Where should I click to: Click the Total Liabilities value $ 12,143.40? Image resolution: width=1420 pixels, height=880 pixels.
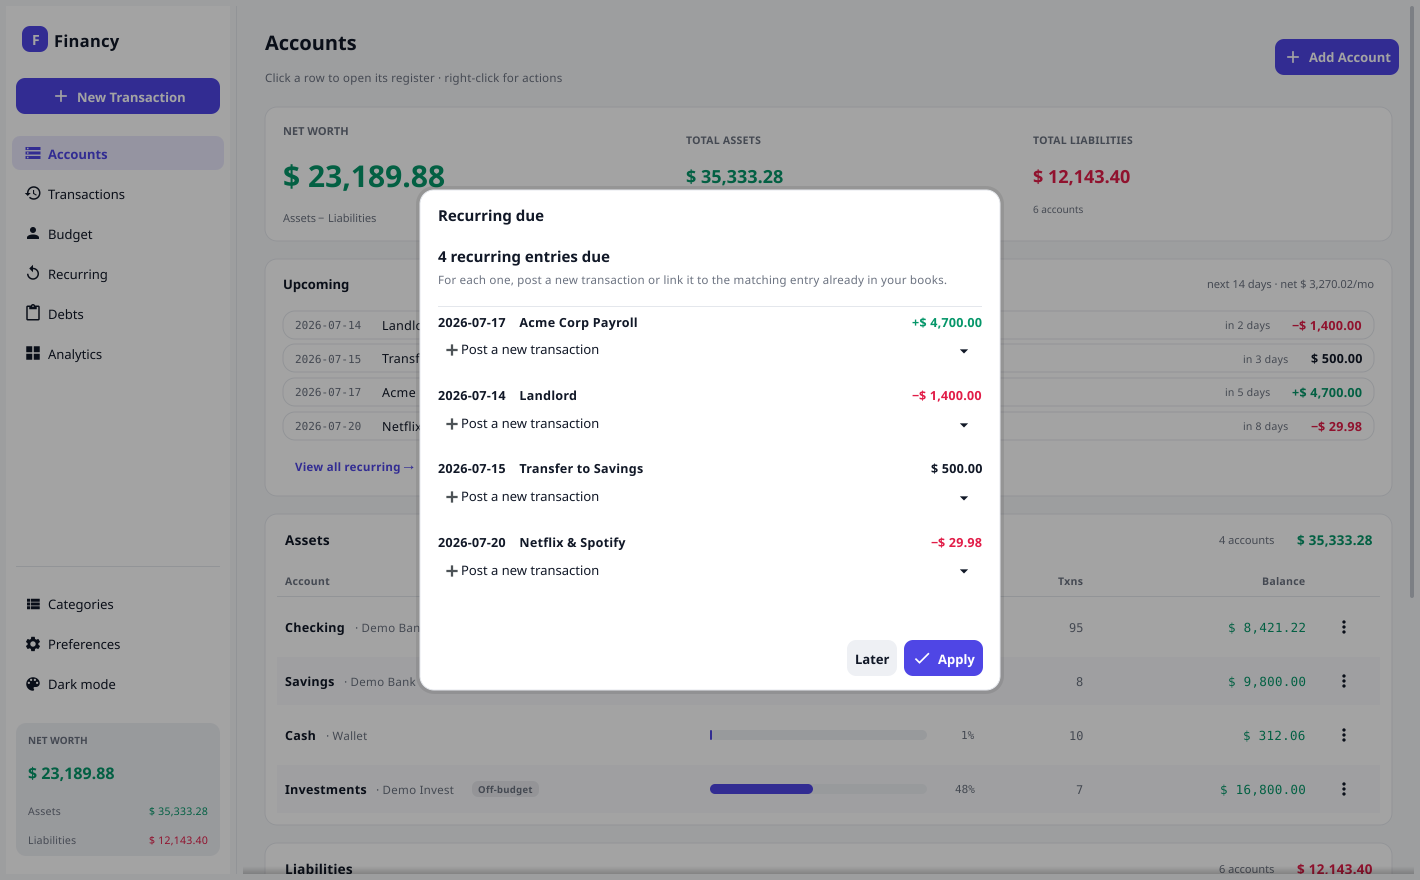1081,176
